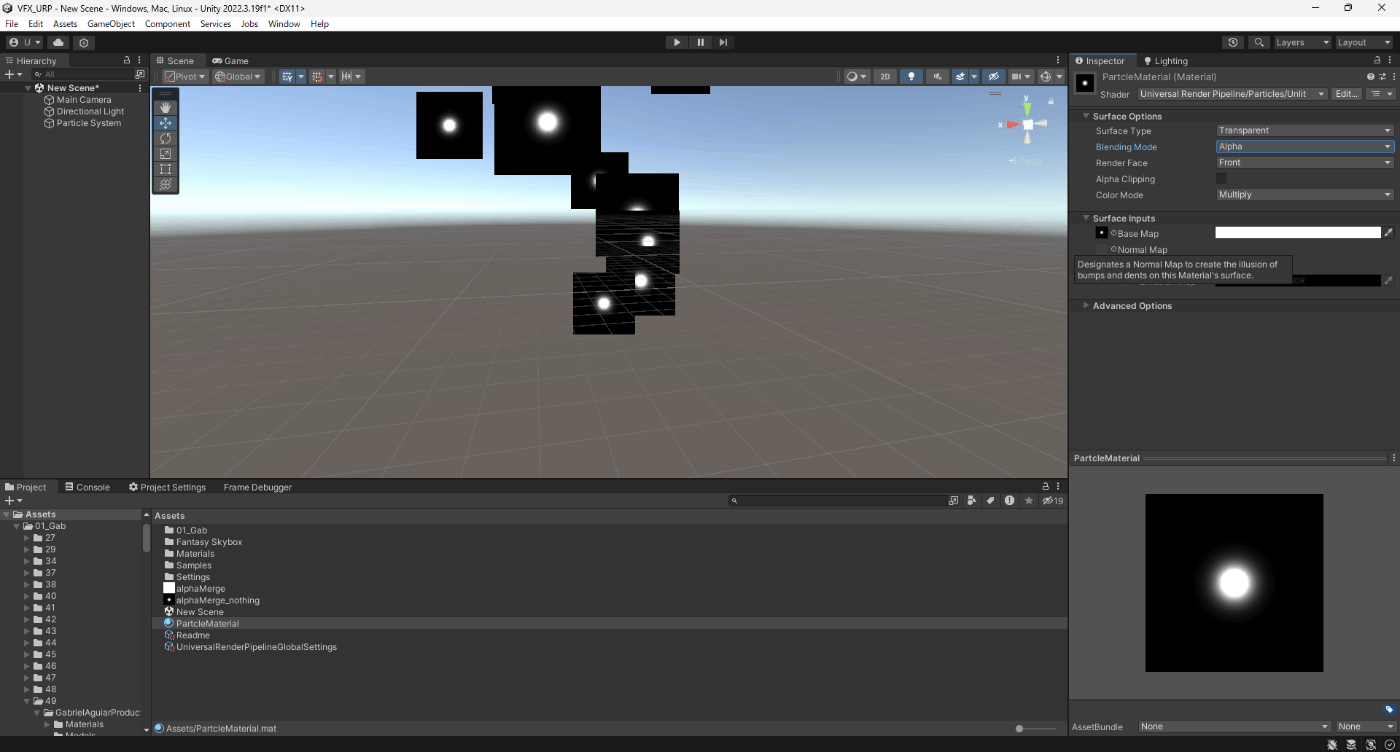Open the Window menu
The width and height of the screenshot is (1400, 752).
coord(284,23)
